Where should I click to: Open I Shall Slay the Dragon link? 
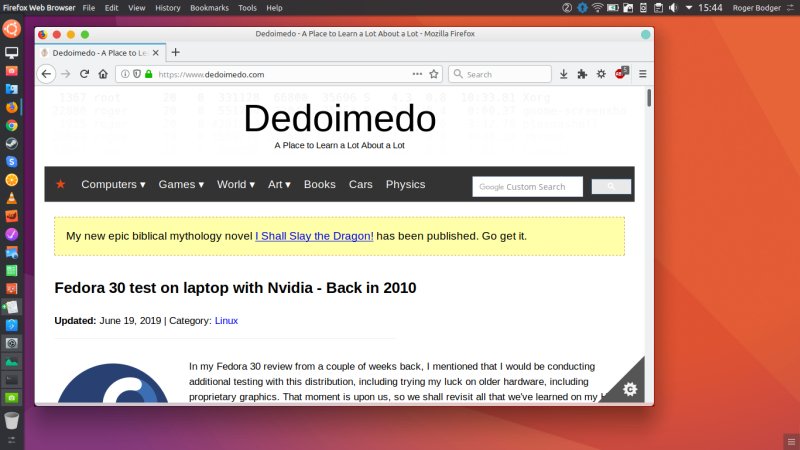pyautogui.click(x=314, y=236)
